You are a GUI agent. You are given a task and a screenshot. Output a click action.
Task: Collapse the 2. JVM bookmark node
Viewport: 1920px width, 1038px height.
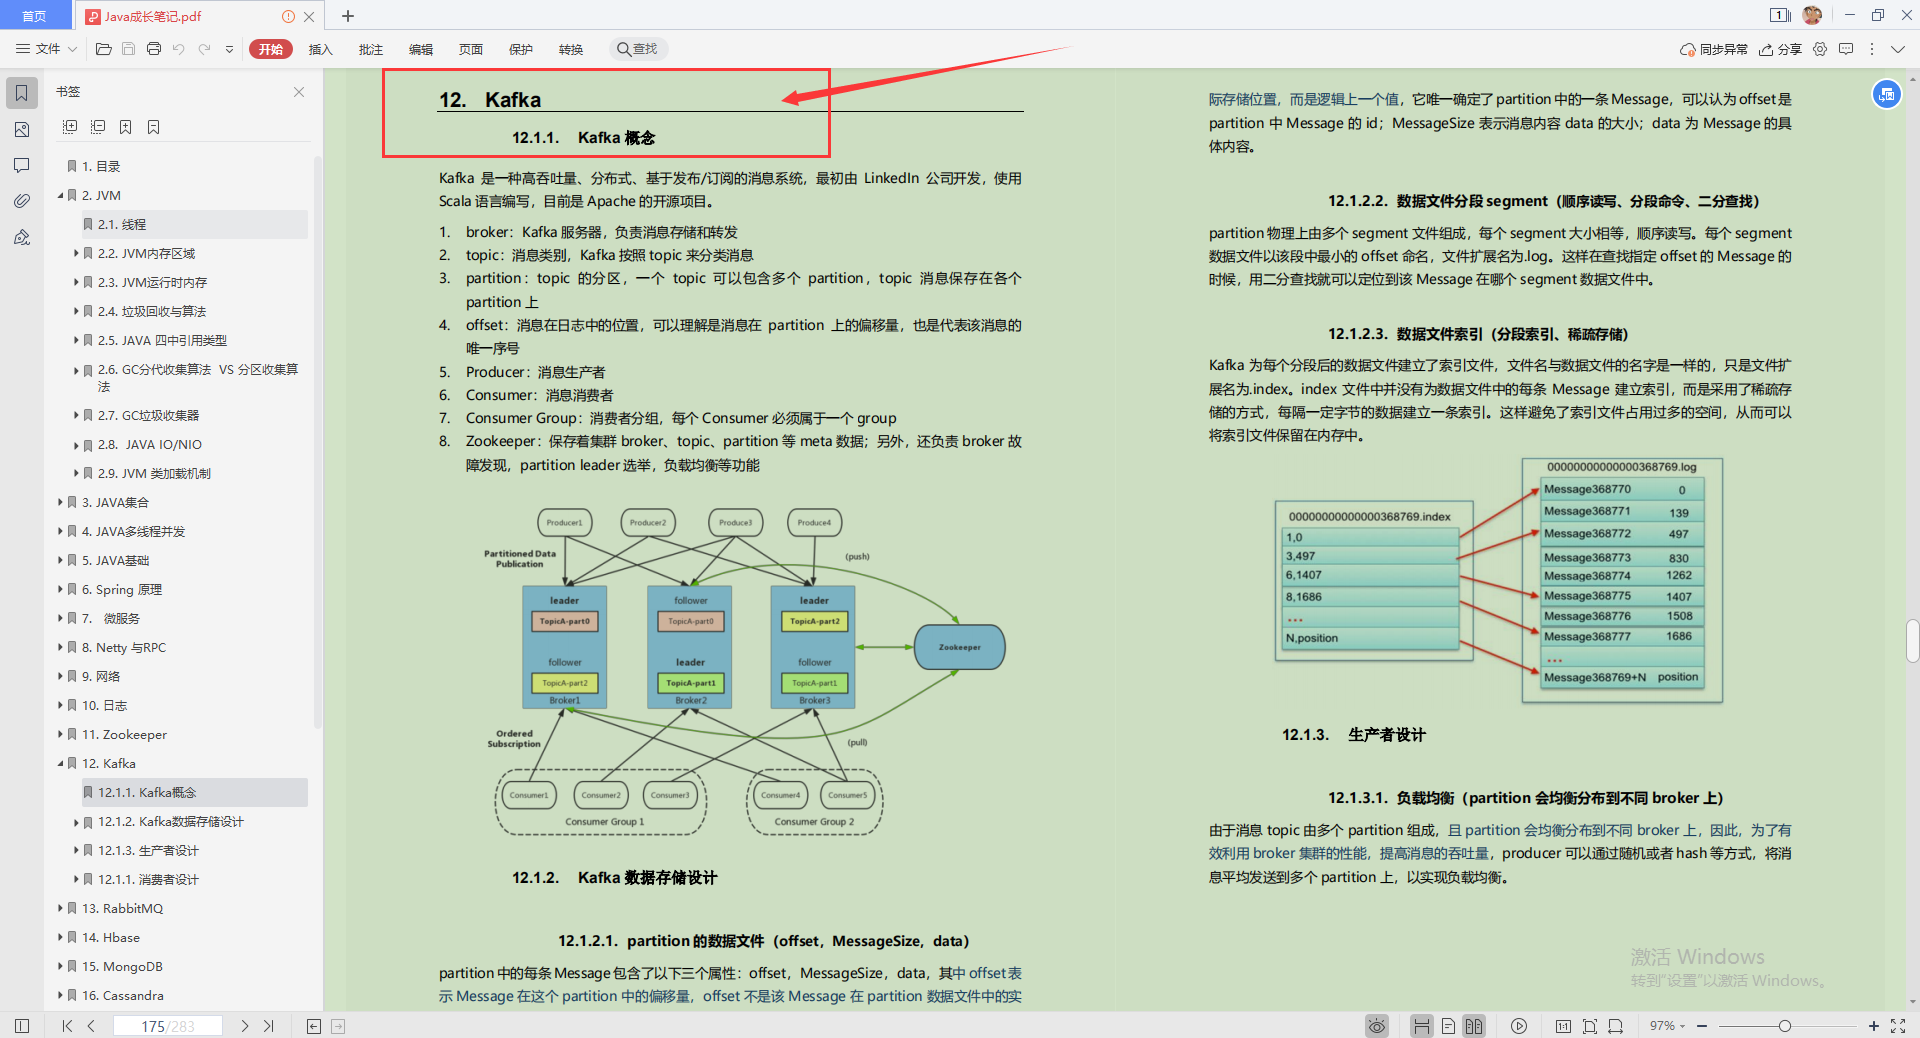(x=60, y=196)
